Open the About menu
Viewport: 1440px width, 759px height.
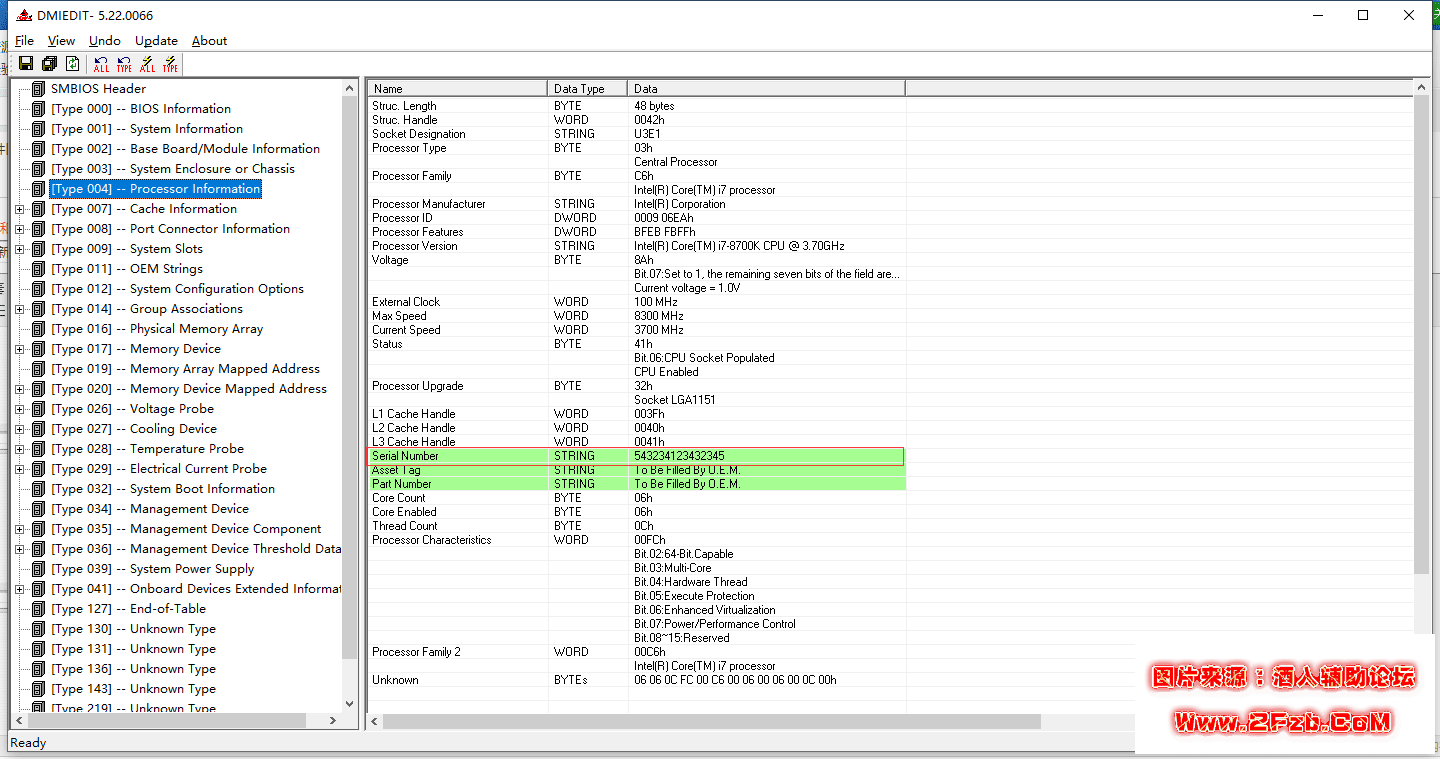pos(209,41)
